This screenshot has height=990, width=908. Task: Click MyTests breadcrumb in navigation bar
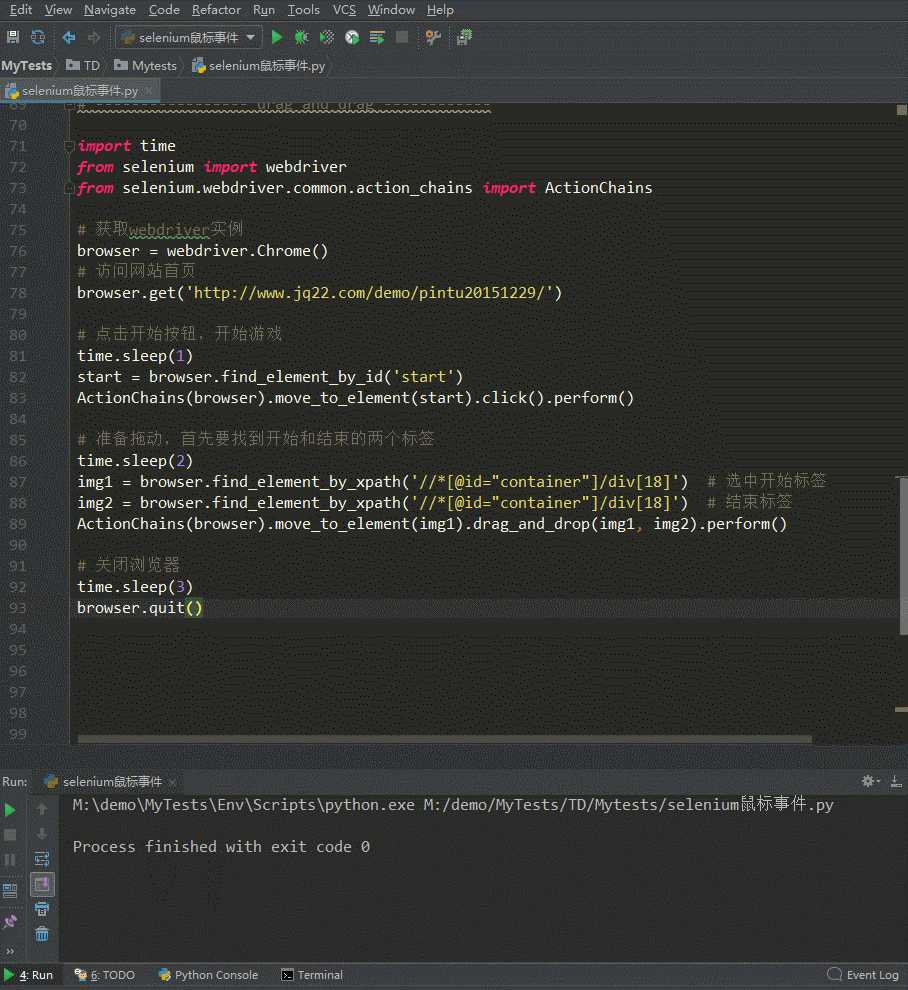click(27, 66)
